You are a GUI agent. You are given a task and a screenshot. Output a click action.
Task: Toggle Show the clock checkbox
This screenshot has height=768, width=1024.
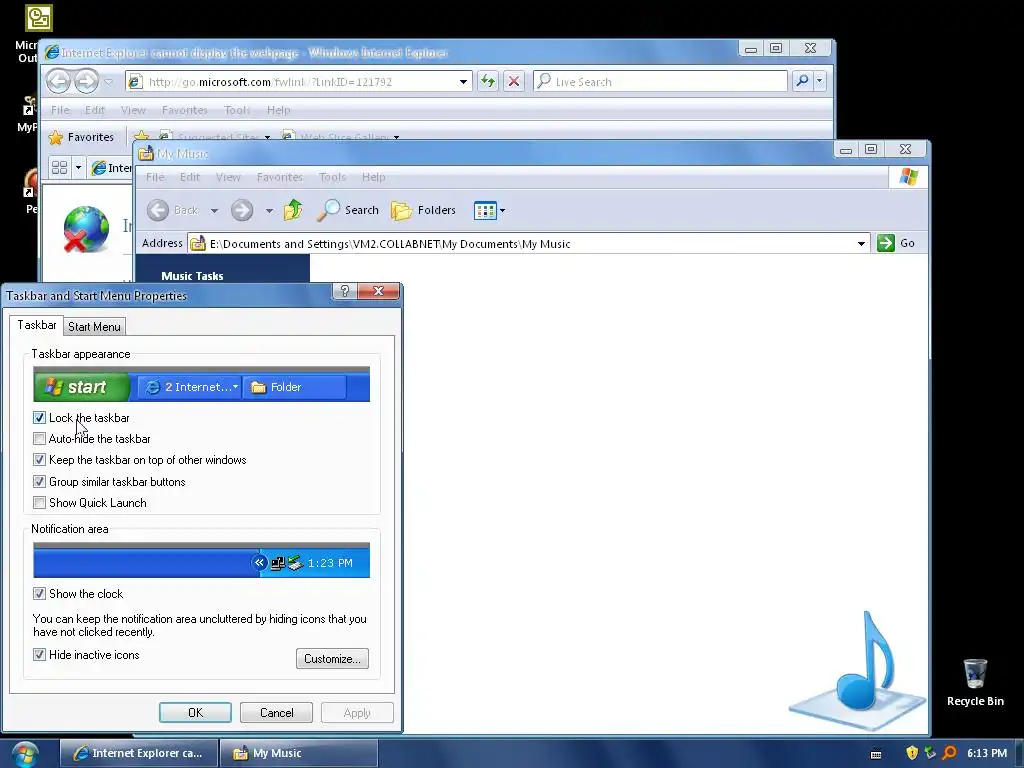pos(39,594)
